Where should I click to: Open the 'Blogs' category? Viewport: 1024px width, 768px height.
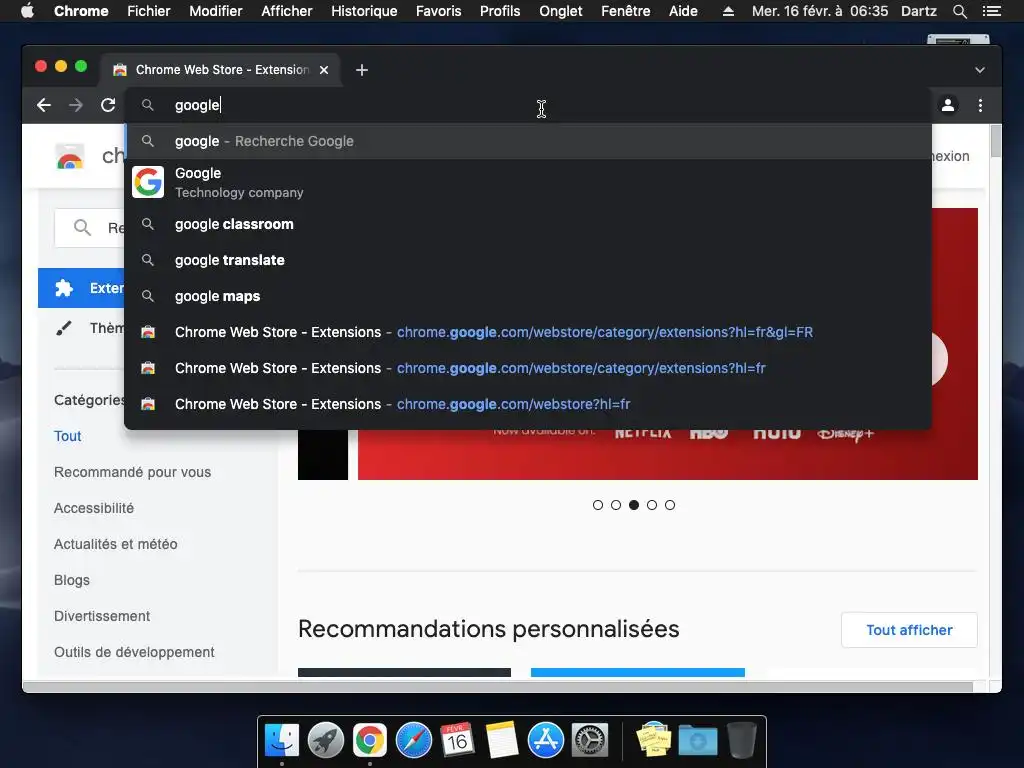click(x=72, y=580)
